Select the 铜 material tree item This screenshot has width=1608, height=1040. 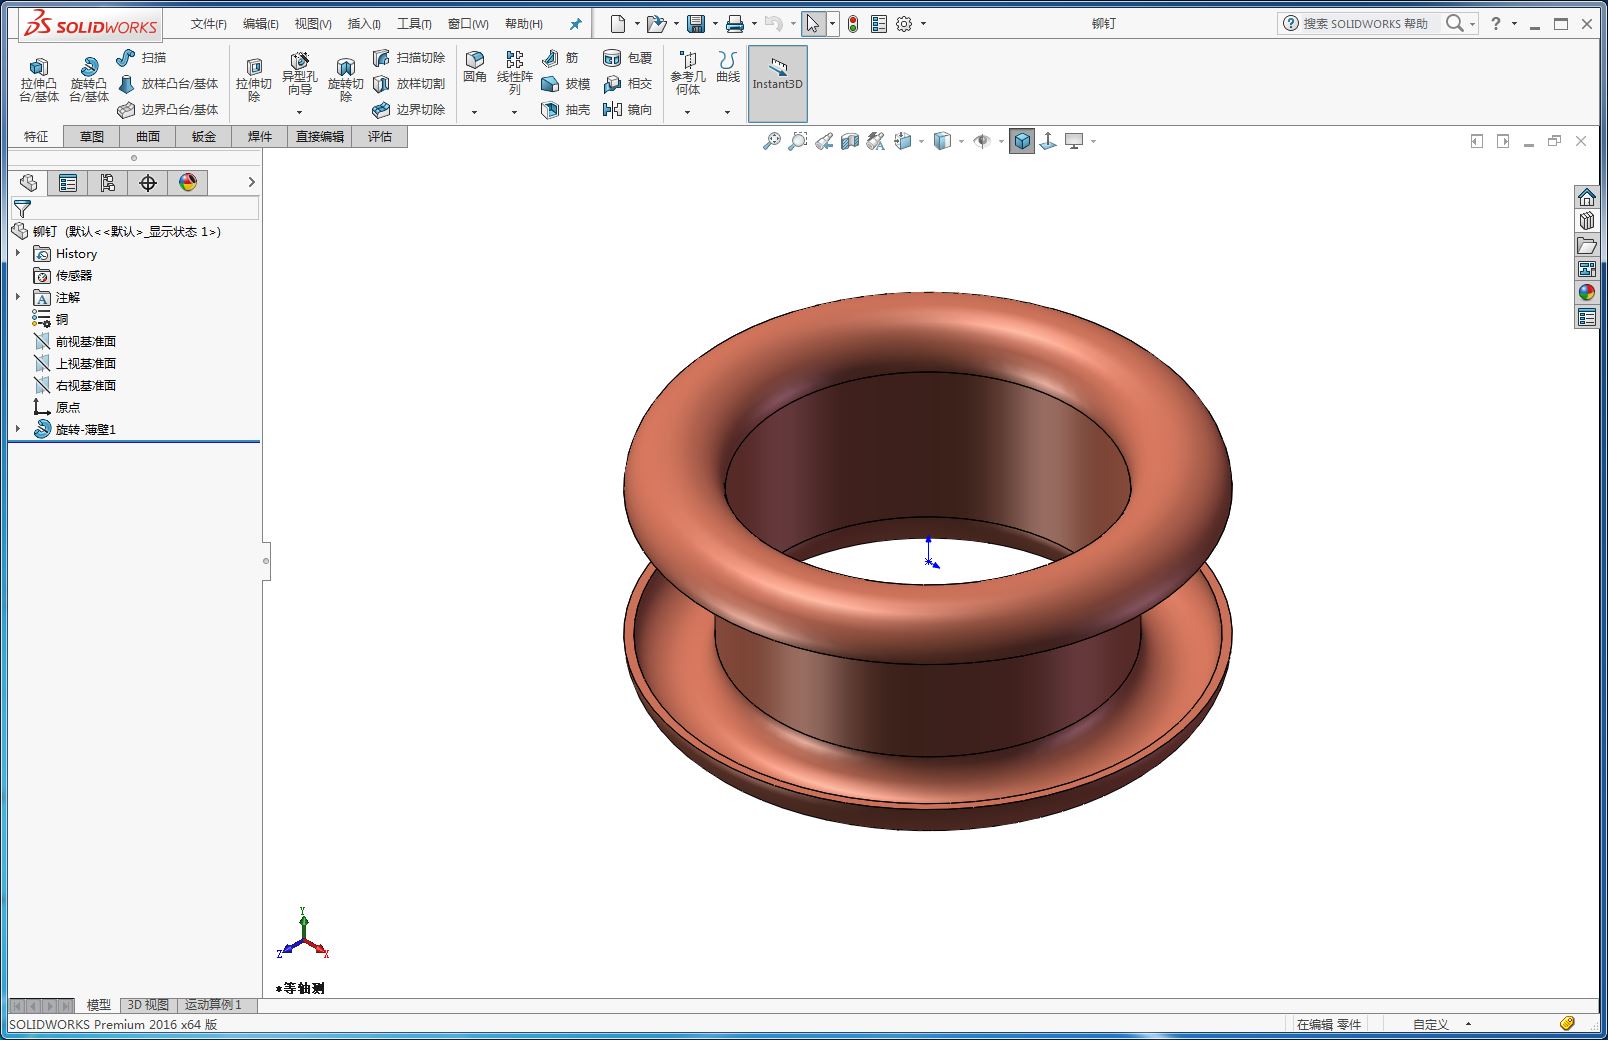coord(50,320)
